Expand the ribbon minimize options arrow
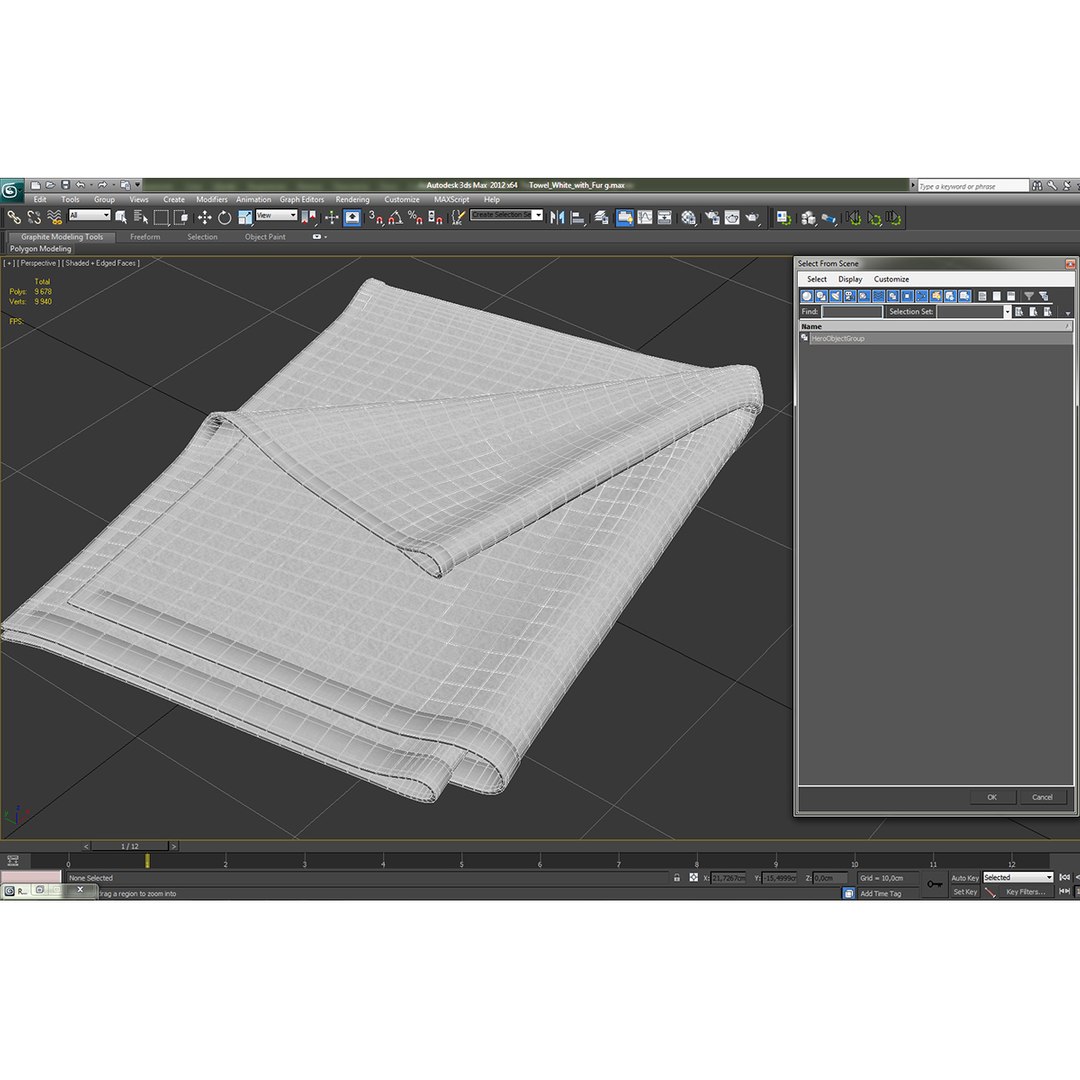 pyautogui.click(x=325, y=237)
